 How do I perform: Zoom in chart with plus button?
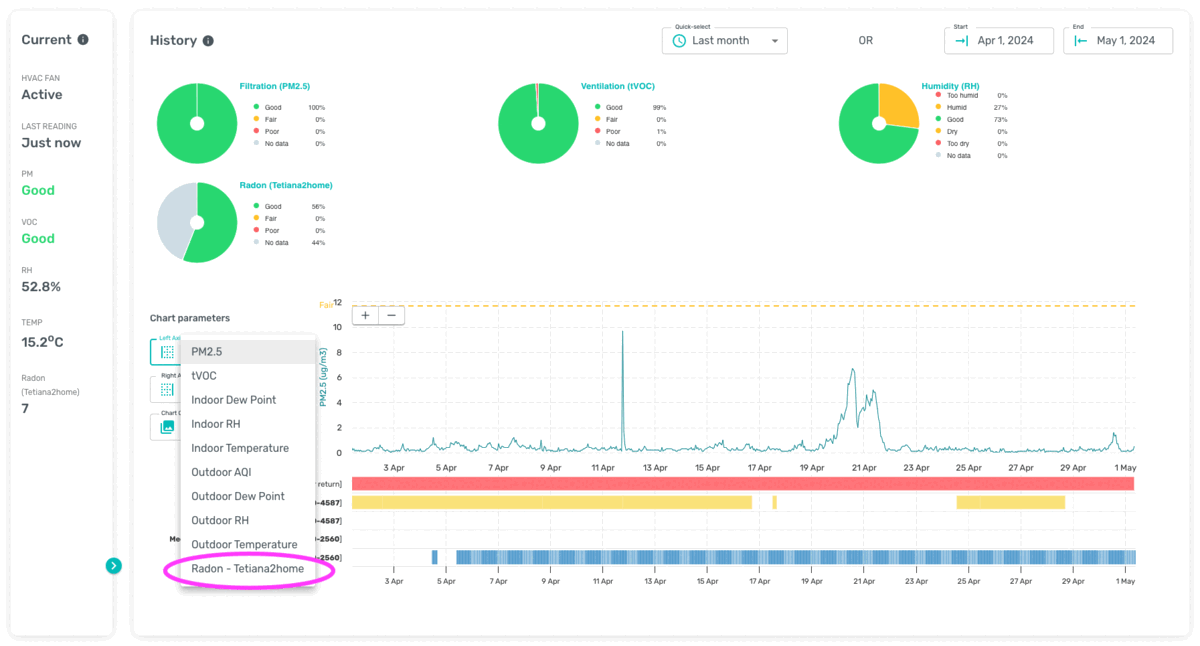(366, 315)
